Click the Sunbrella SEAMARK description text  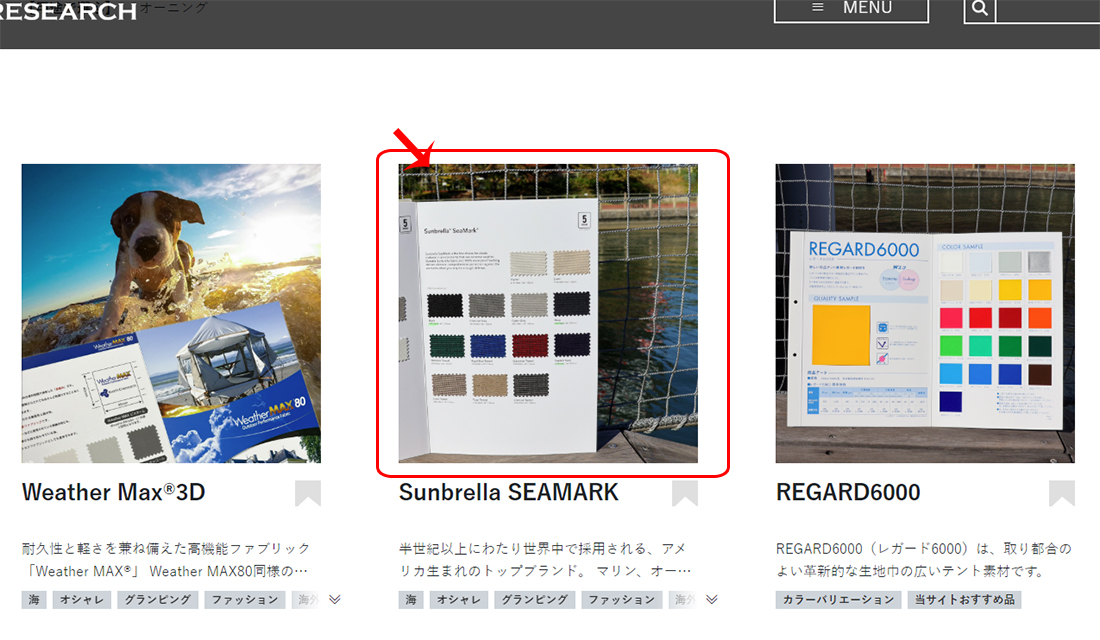[x=544, y=559]
